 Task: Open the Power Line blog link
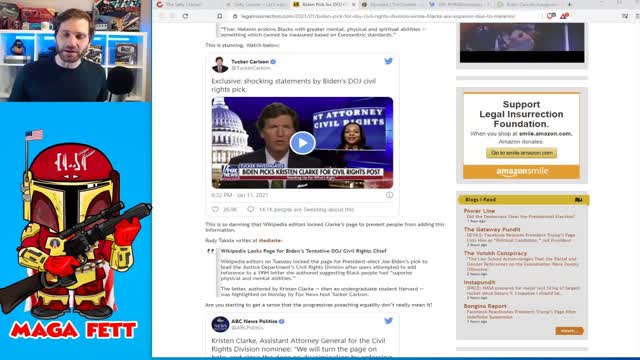click(x=479, y=211)
